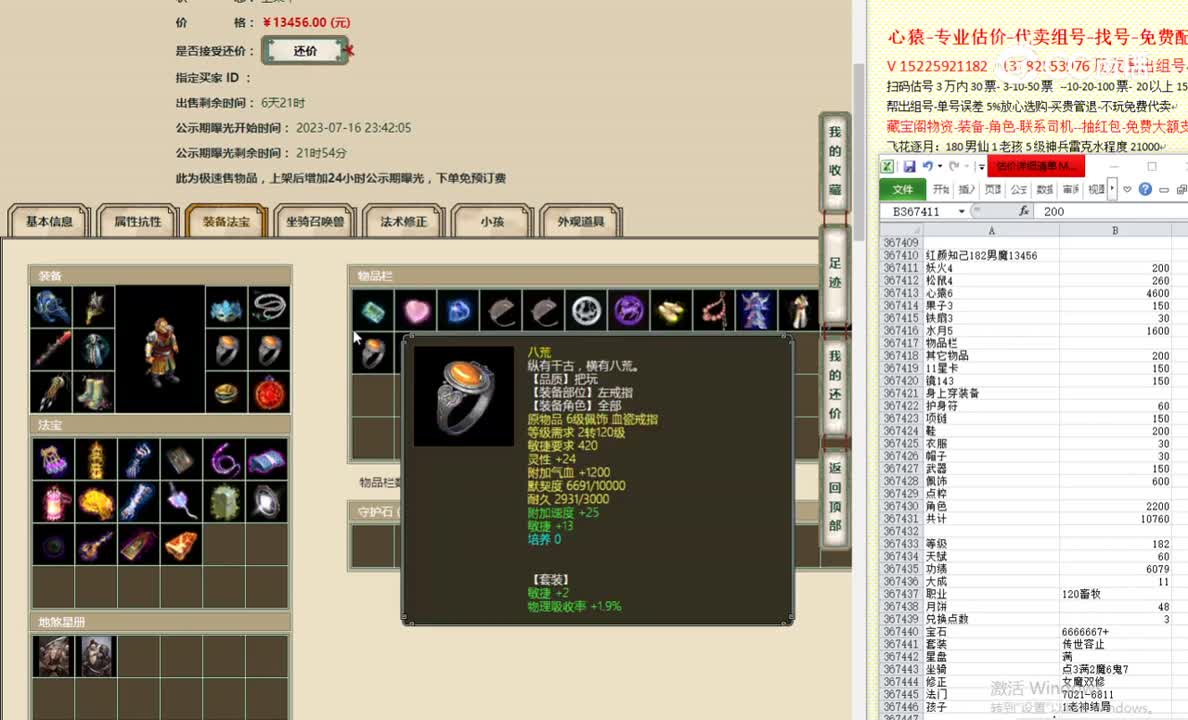Click the red lantern icon in the 法宝 panel
This screenshot has width=1188, height=720.
click(53, 501)
